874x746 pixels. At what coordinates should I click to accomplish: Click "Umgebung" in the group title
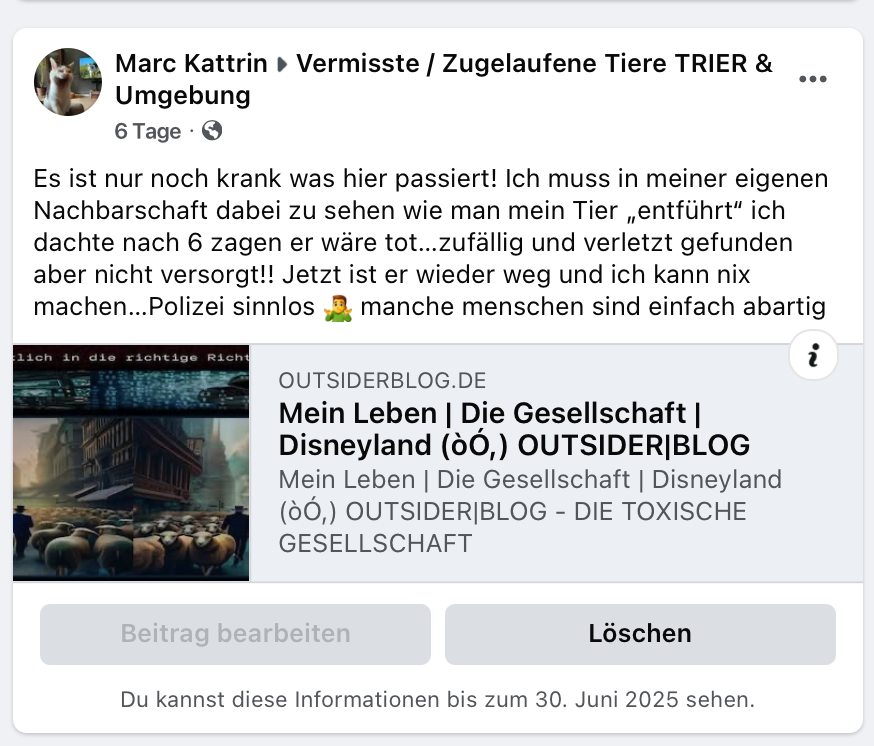pos(183,96)
